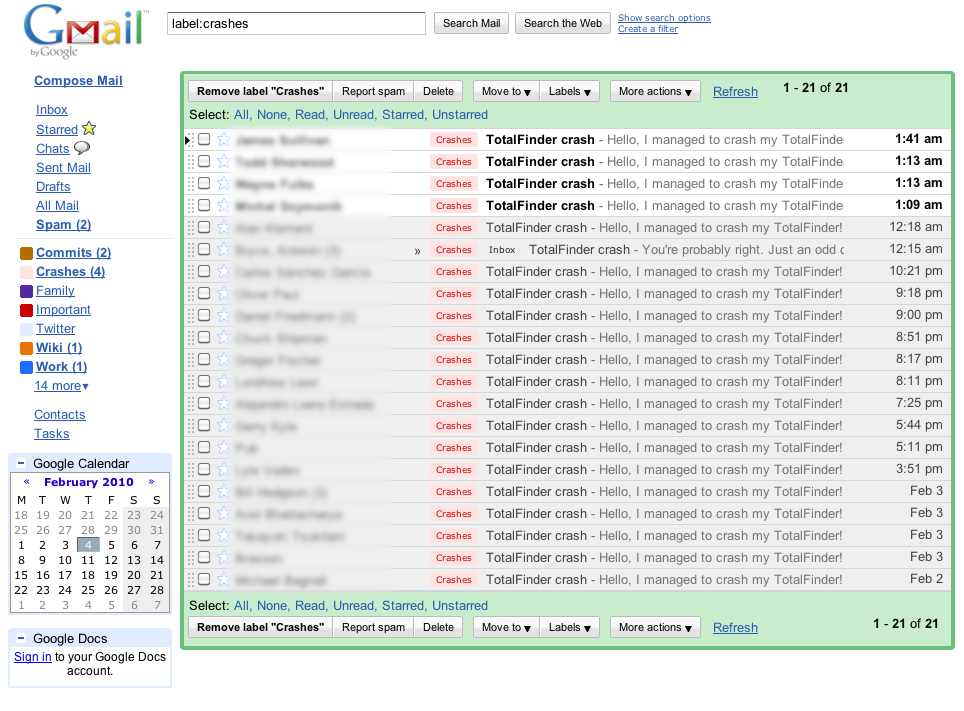964x711 pixels.
Task: Expand the top More actions menu
Action: [655, 92]
